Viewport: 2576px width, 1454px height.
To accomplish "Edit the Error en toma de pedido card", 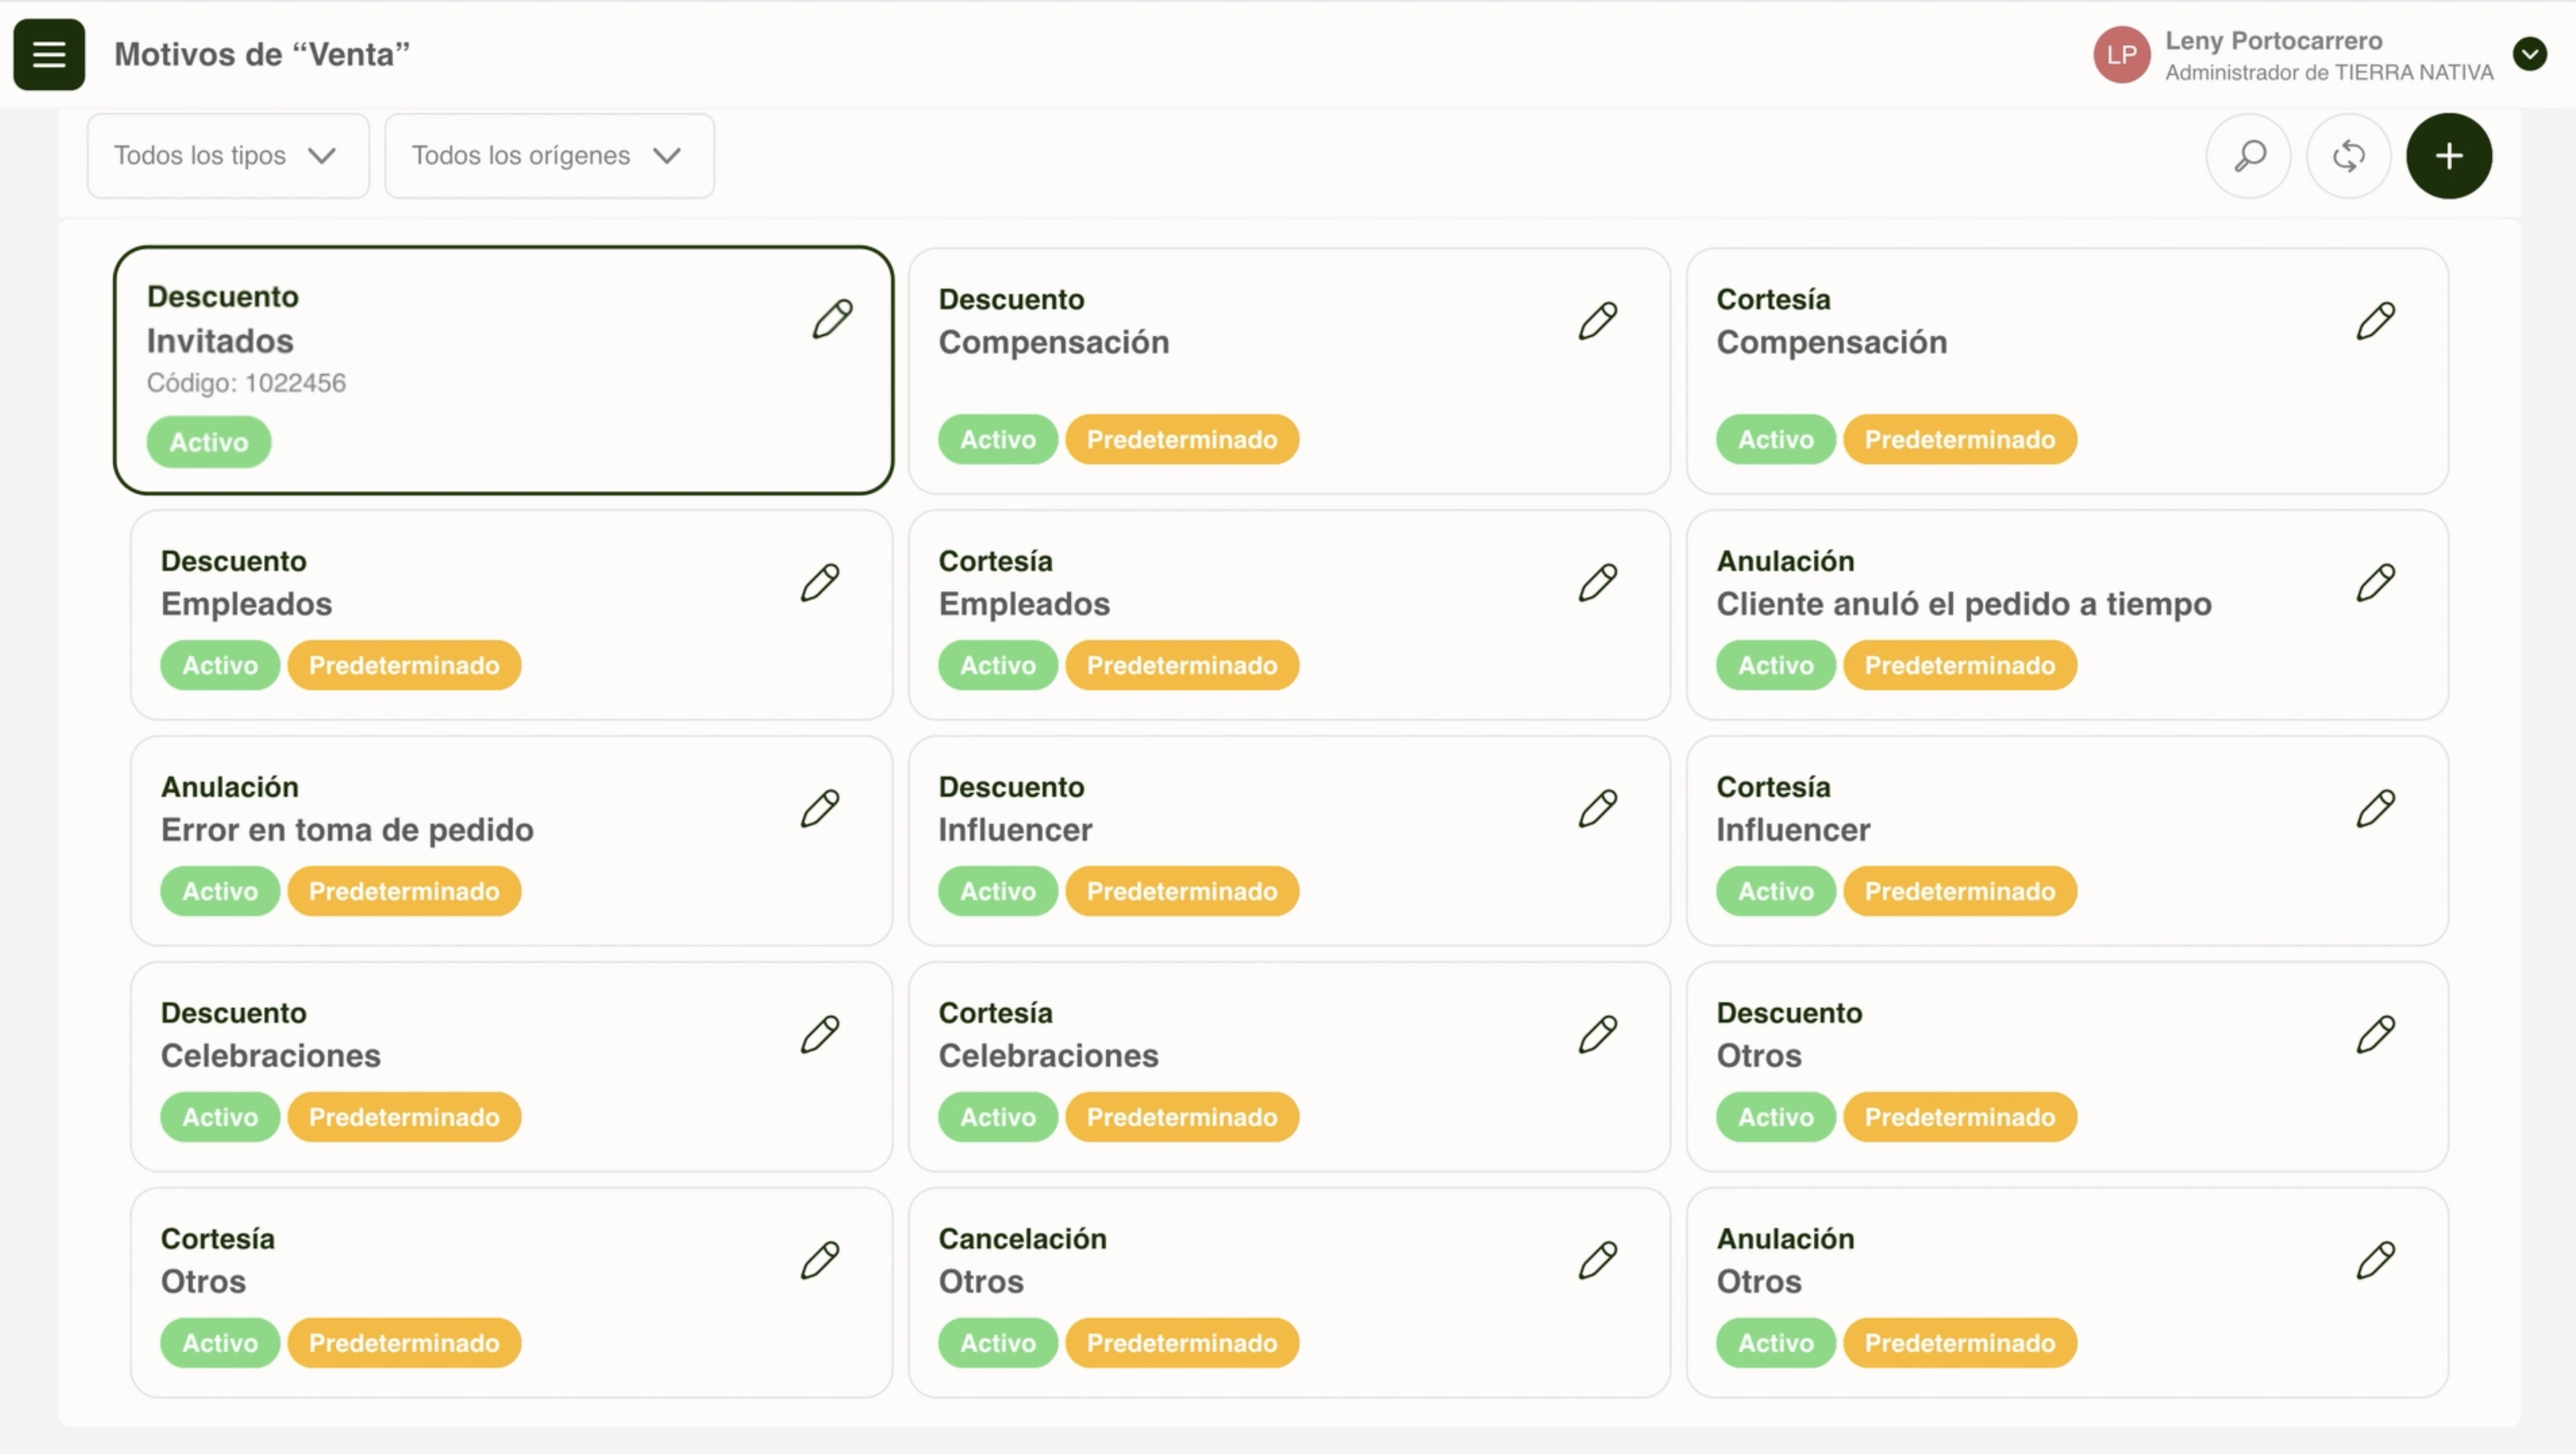I will (819, 809).
